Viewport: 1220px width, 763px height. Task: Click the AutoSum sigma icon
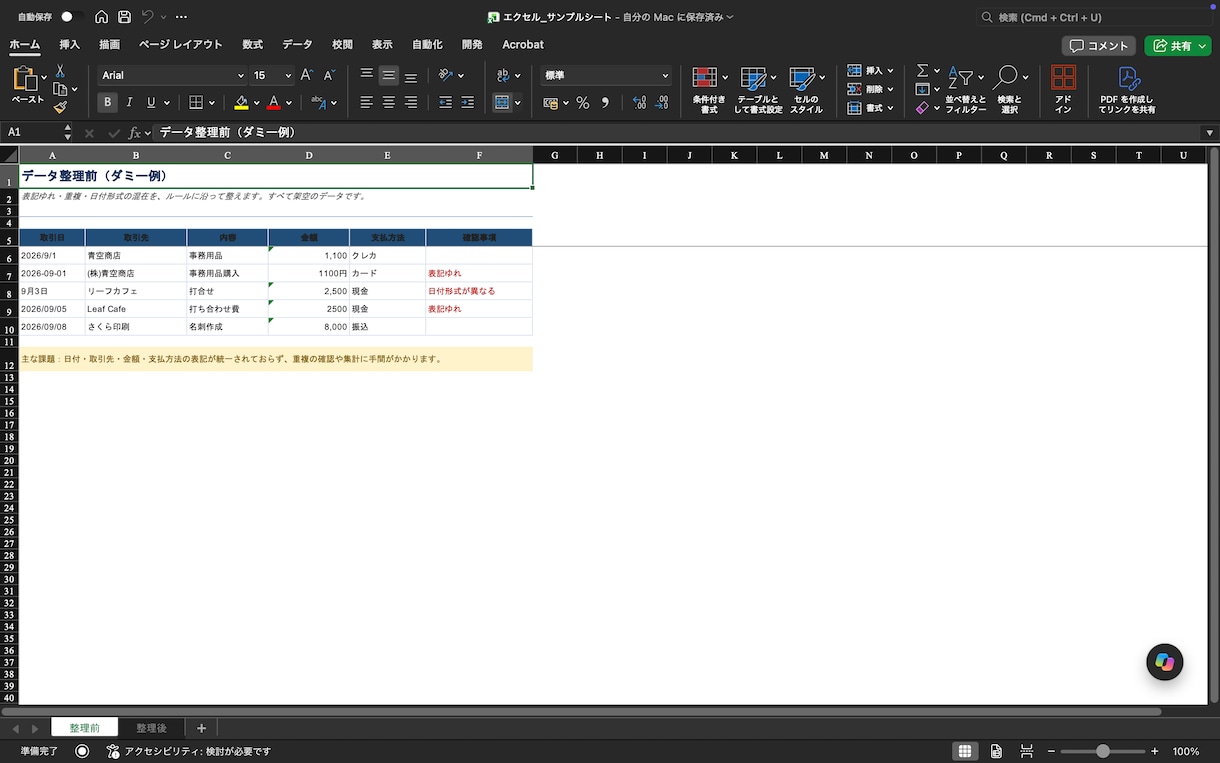922,71
